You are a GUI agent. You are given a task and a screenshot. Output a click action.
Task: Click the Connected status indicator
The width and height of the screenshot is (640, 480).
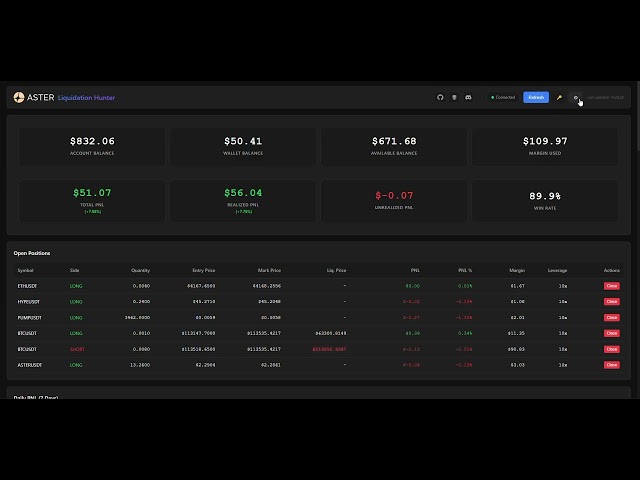[503, 98]
